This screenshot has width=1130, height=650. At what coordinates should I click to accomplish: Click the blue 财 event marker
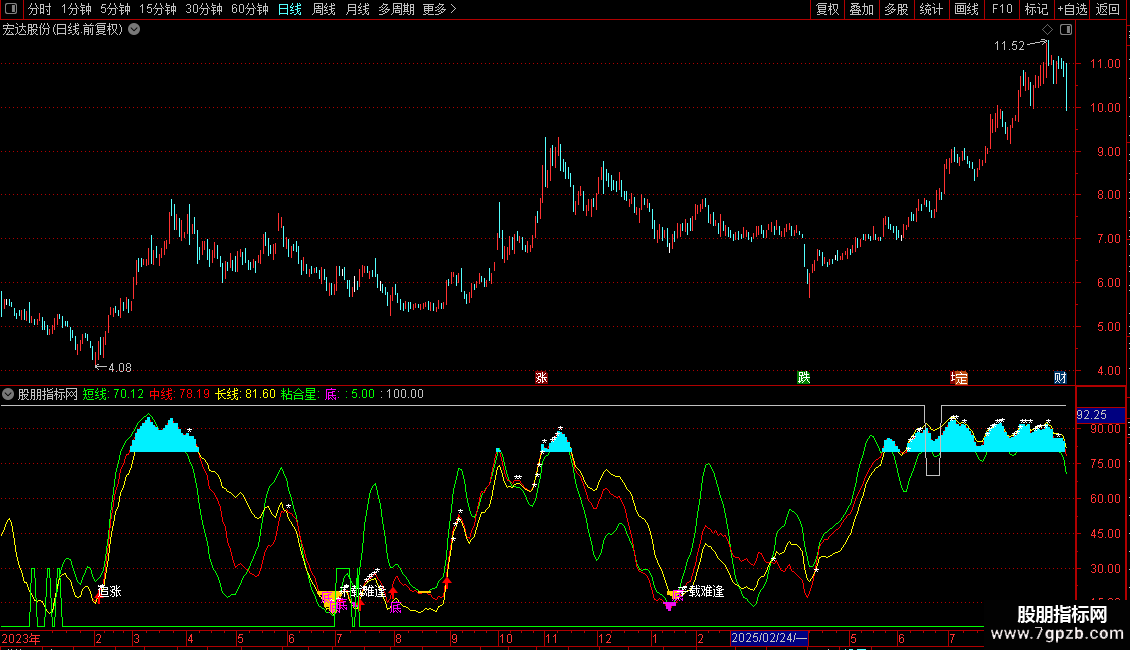1060,377
